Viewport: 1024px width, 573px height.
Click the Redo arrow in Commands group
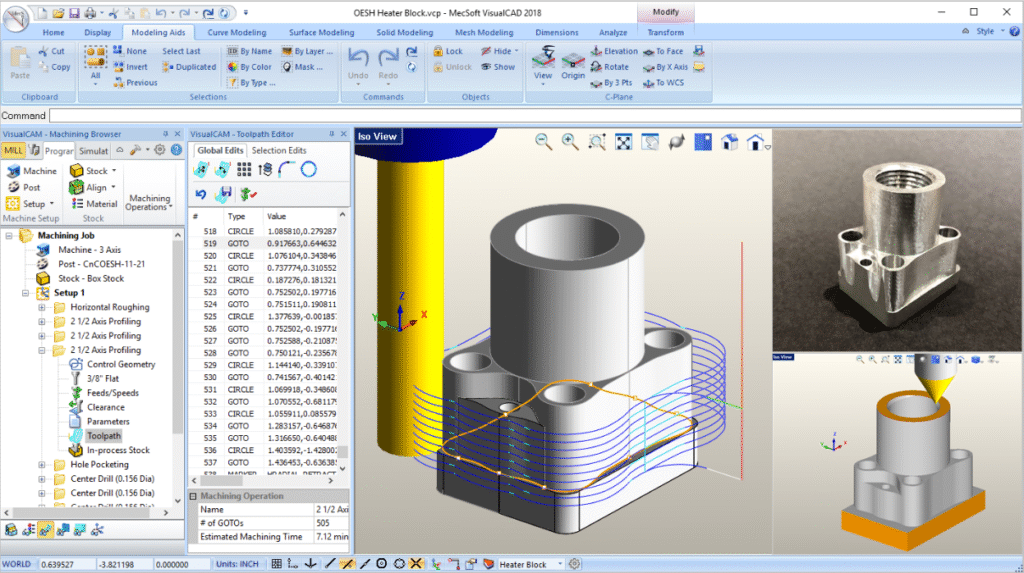click(x=388, y=57)
